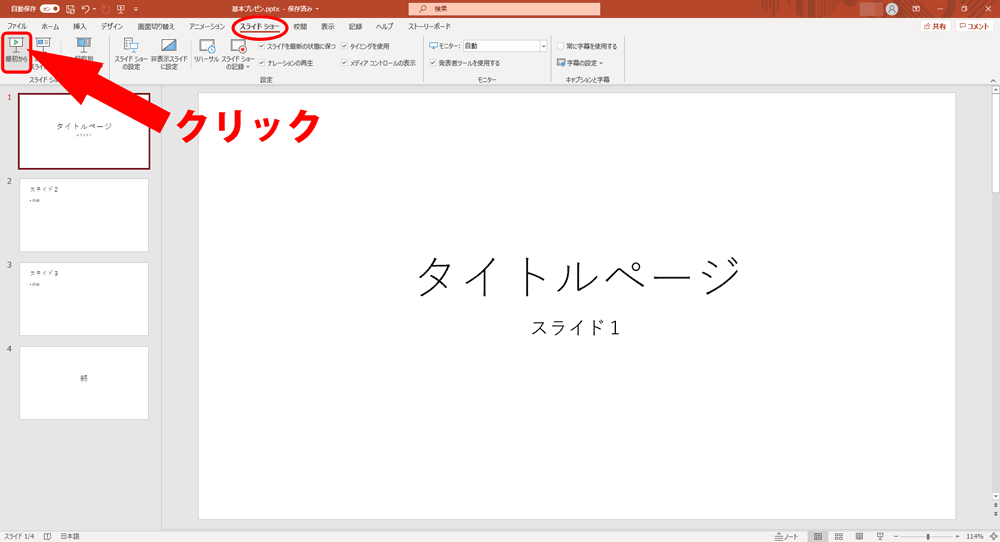This screenshot has width=1000, height=542.
Task: Open Animations tab (アニメーション)
Action: point(207,26)
